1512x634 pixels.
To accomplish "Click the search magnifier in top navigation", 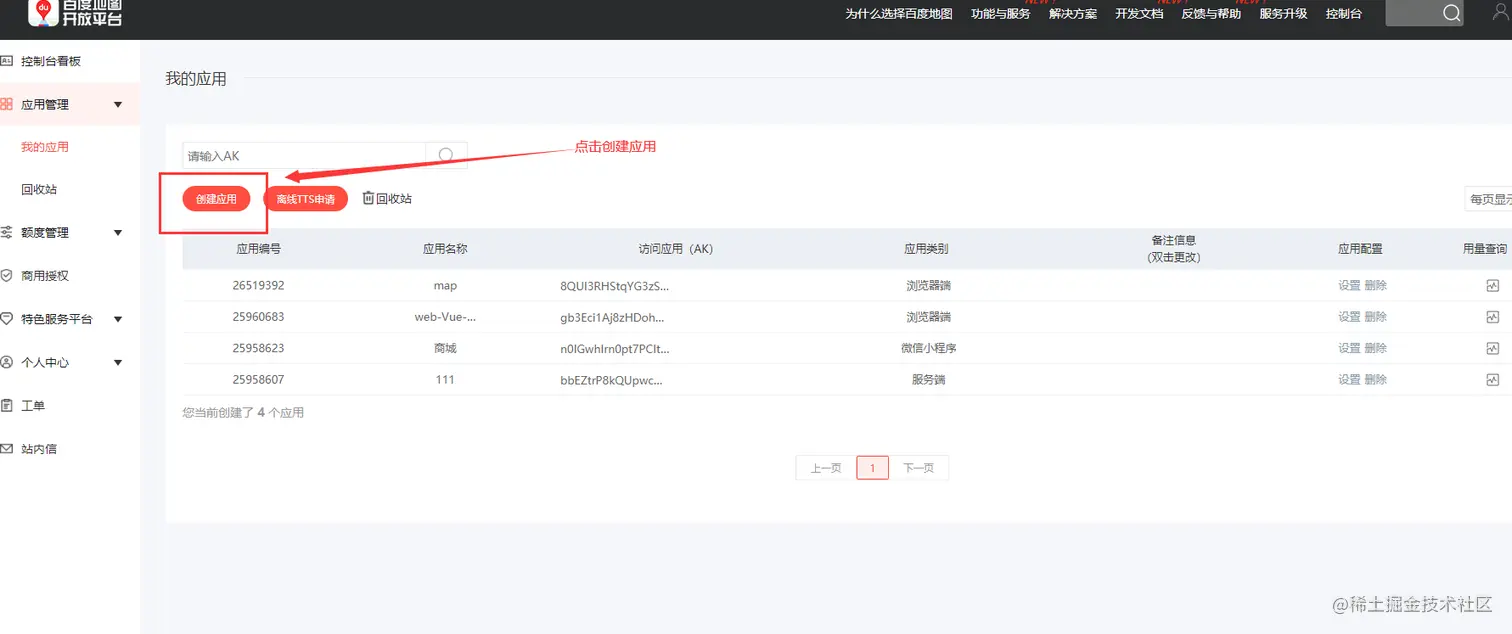I will (x=1452, y=13).
